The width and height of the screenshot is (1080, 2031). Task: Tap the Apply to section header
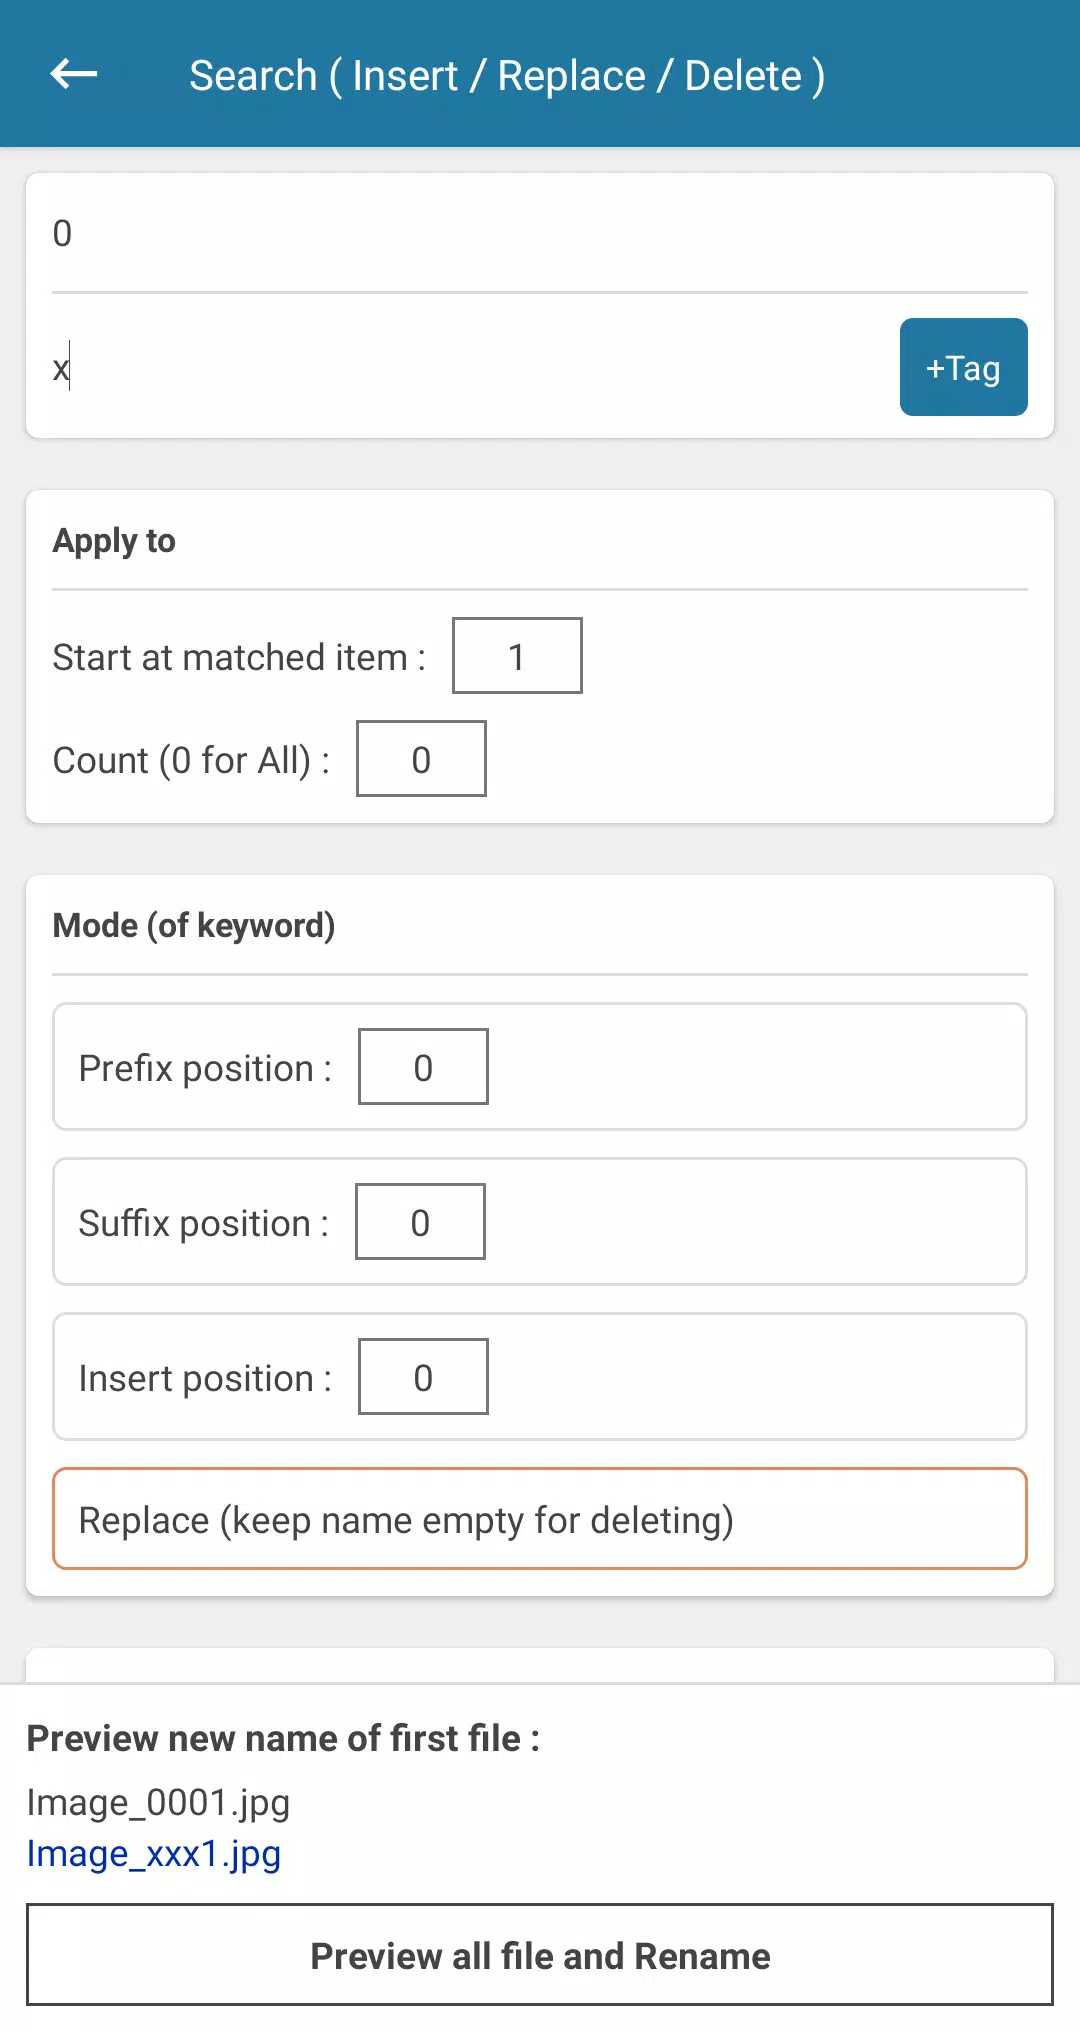114,541
